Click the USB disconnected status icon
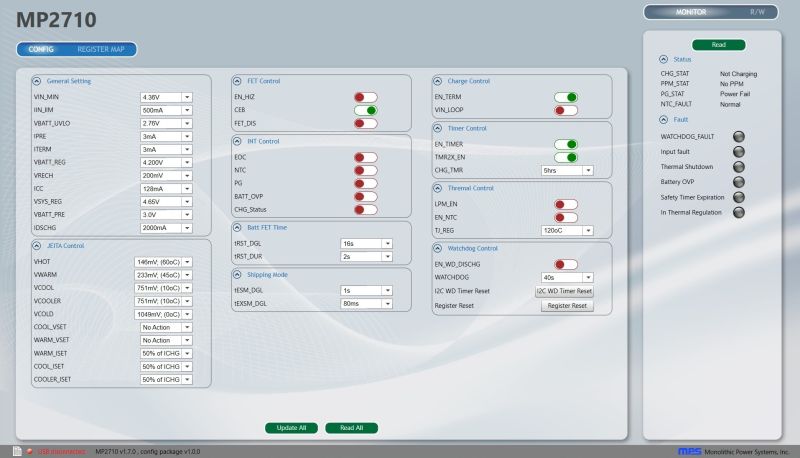The image size is (800, 458). [29, 451]
